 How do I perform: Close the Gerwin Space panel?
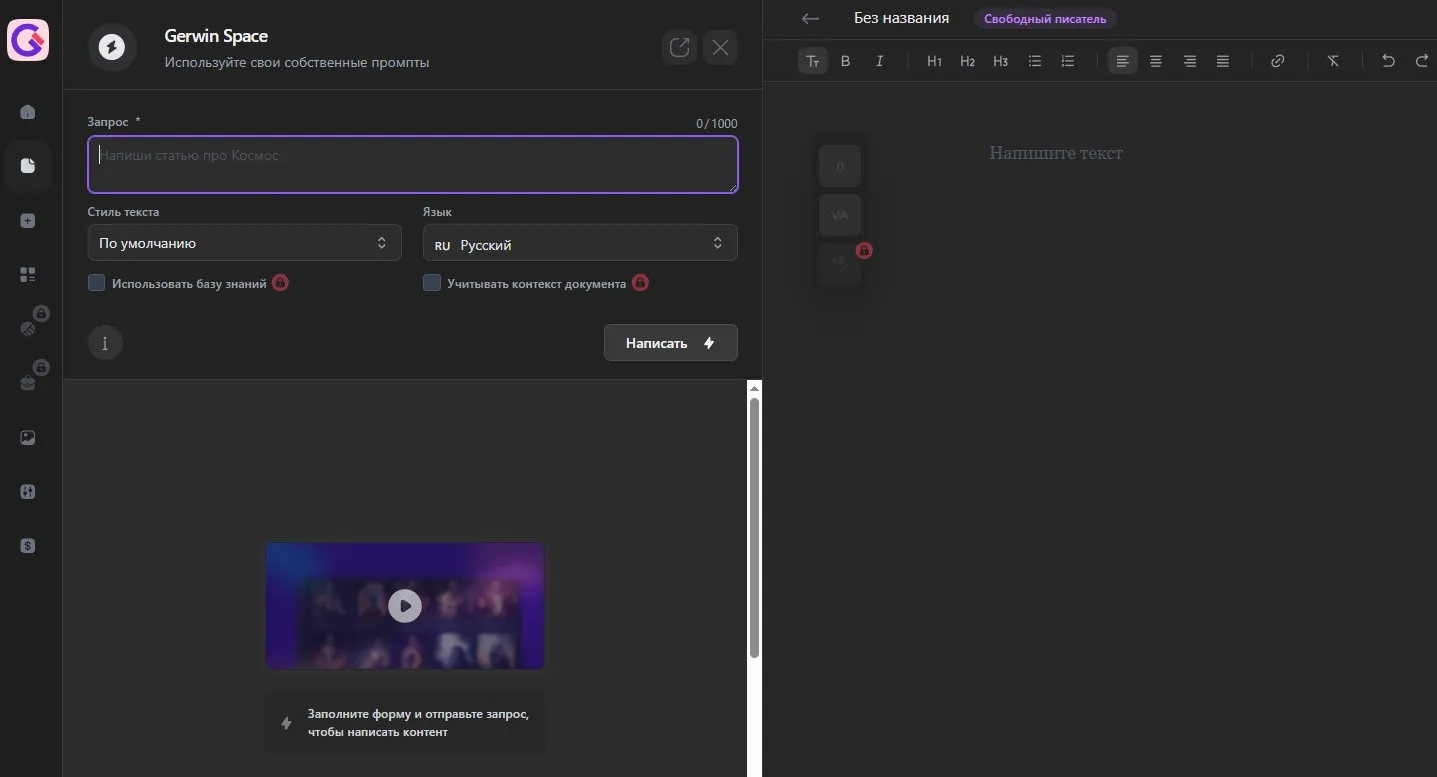click(x=720, y=47)
